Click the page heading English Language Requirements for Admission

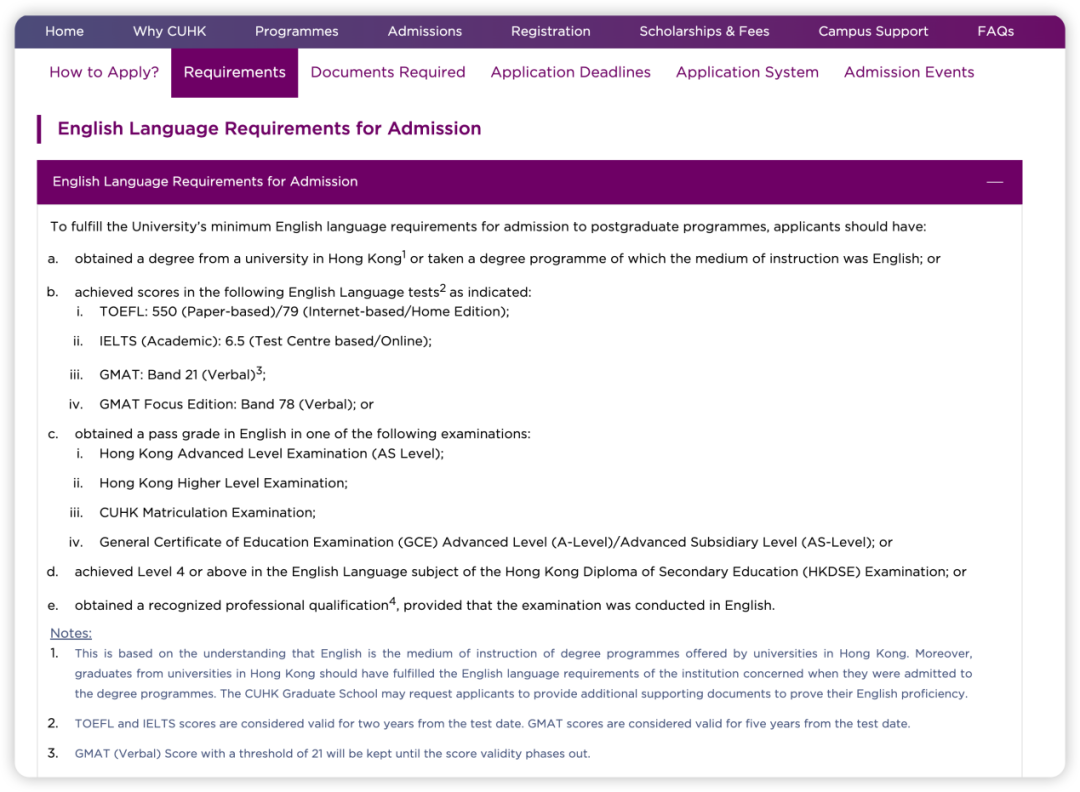pos(269,129)
